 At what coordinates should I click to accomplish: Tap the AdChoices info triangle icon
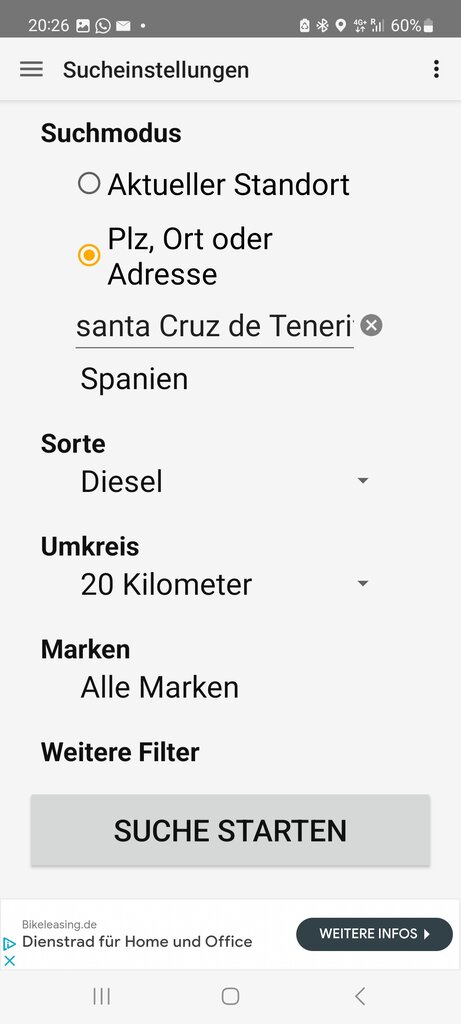(10, 944)
